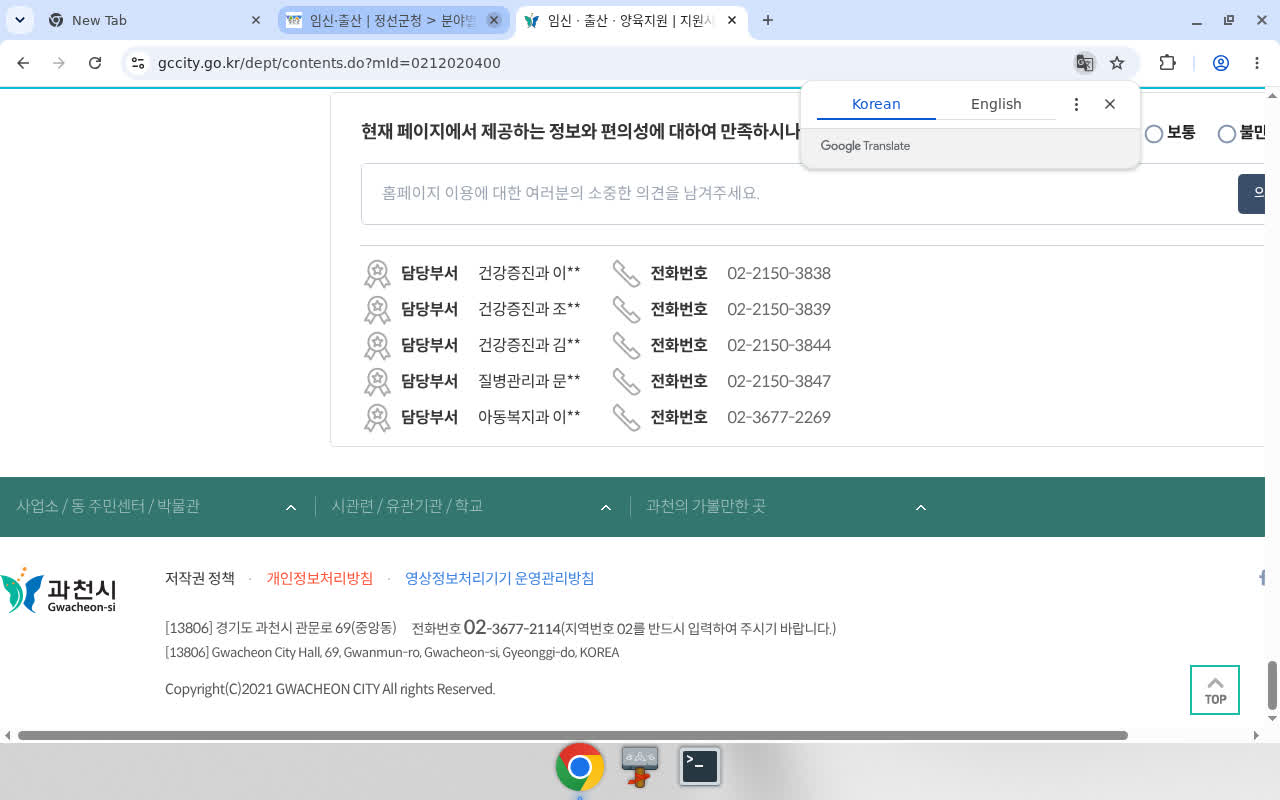This screenshot has height=800, width=1280.
Task: Open the Chrome profile avatar icon
Action: [x=1220, y=63]
